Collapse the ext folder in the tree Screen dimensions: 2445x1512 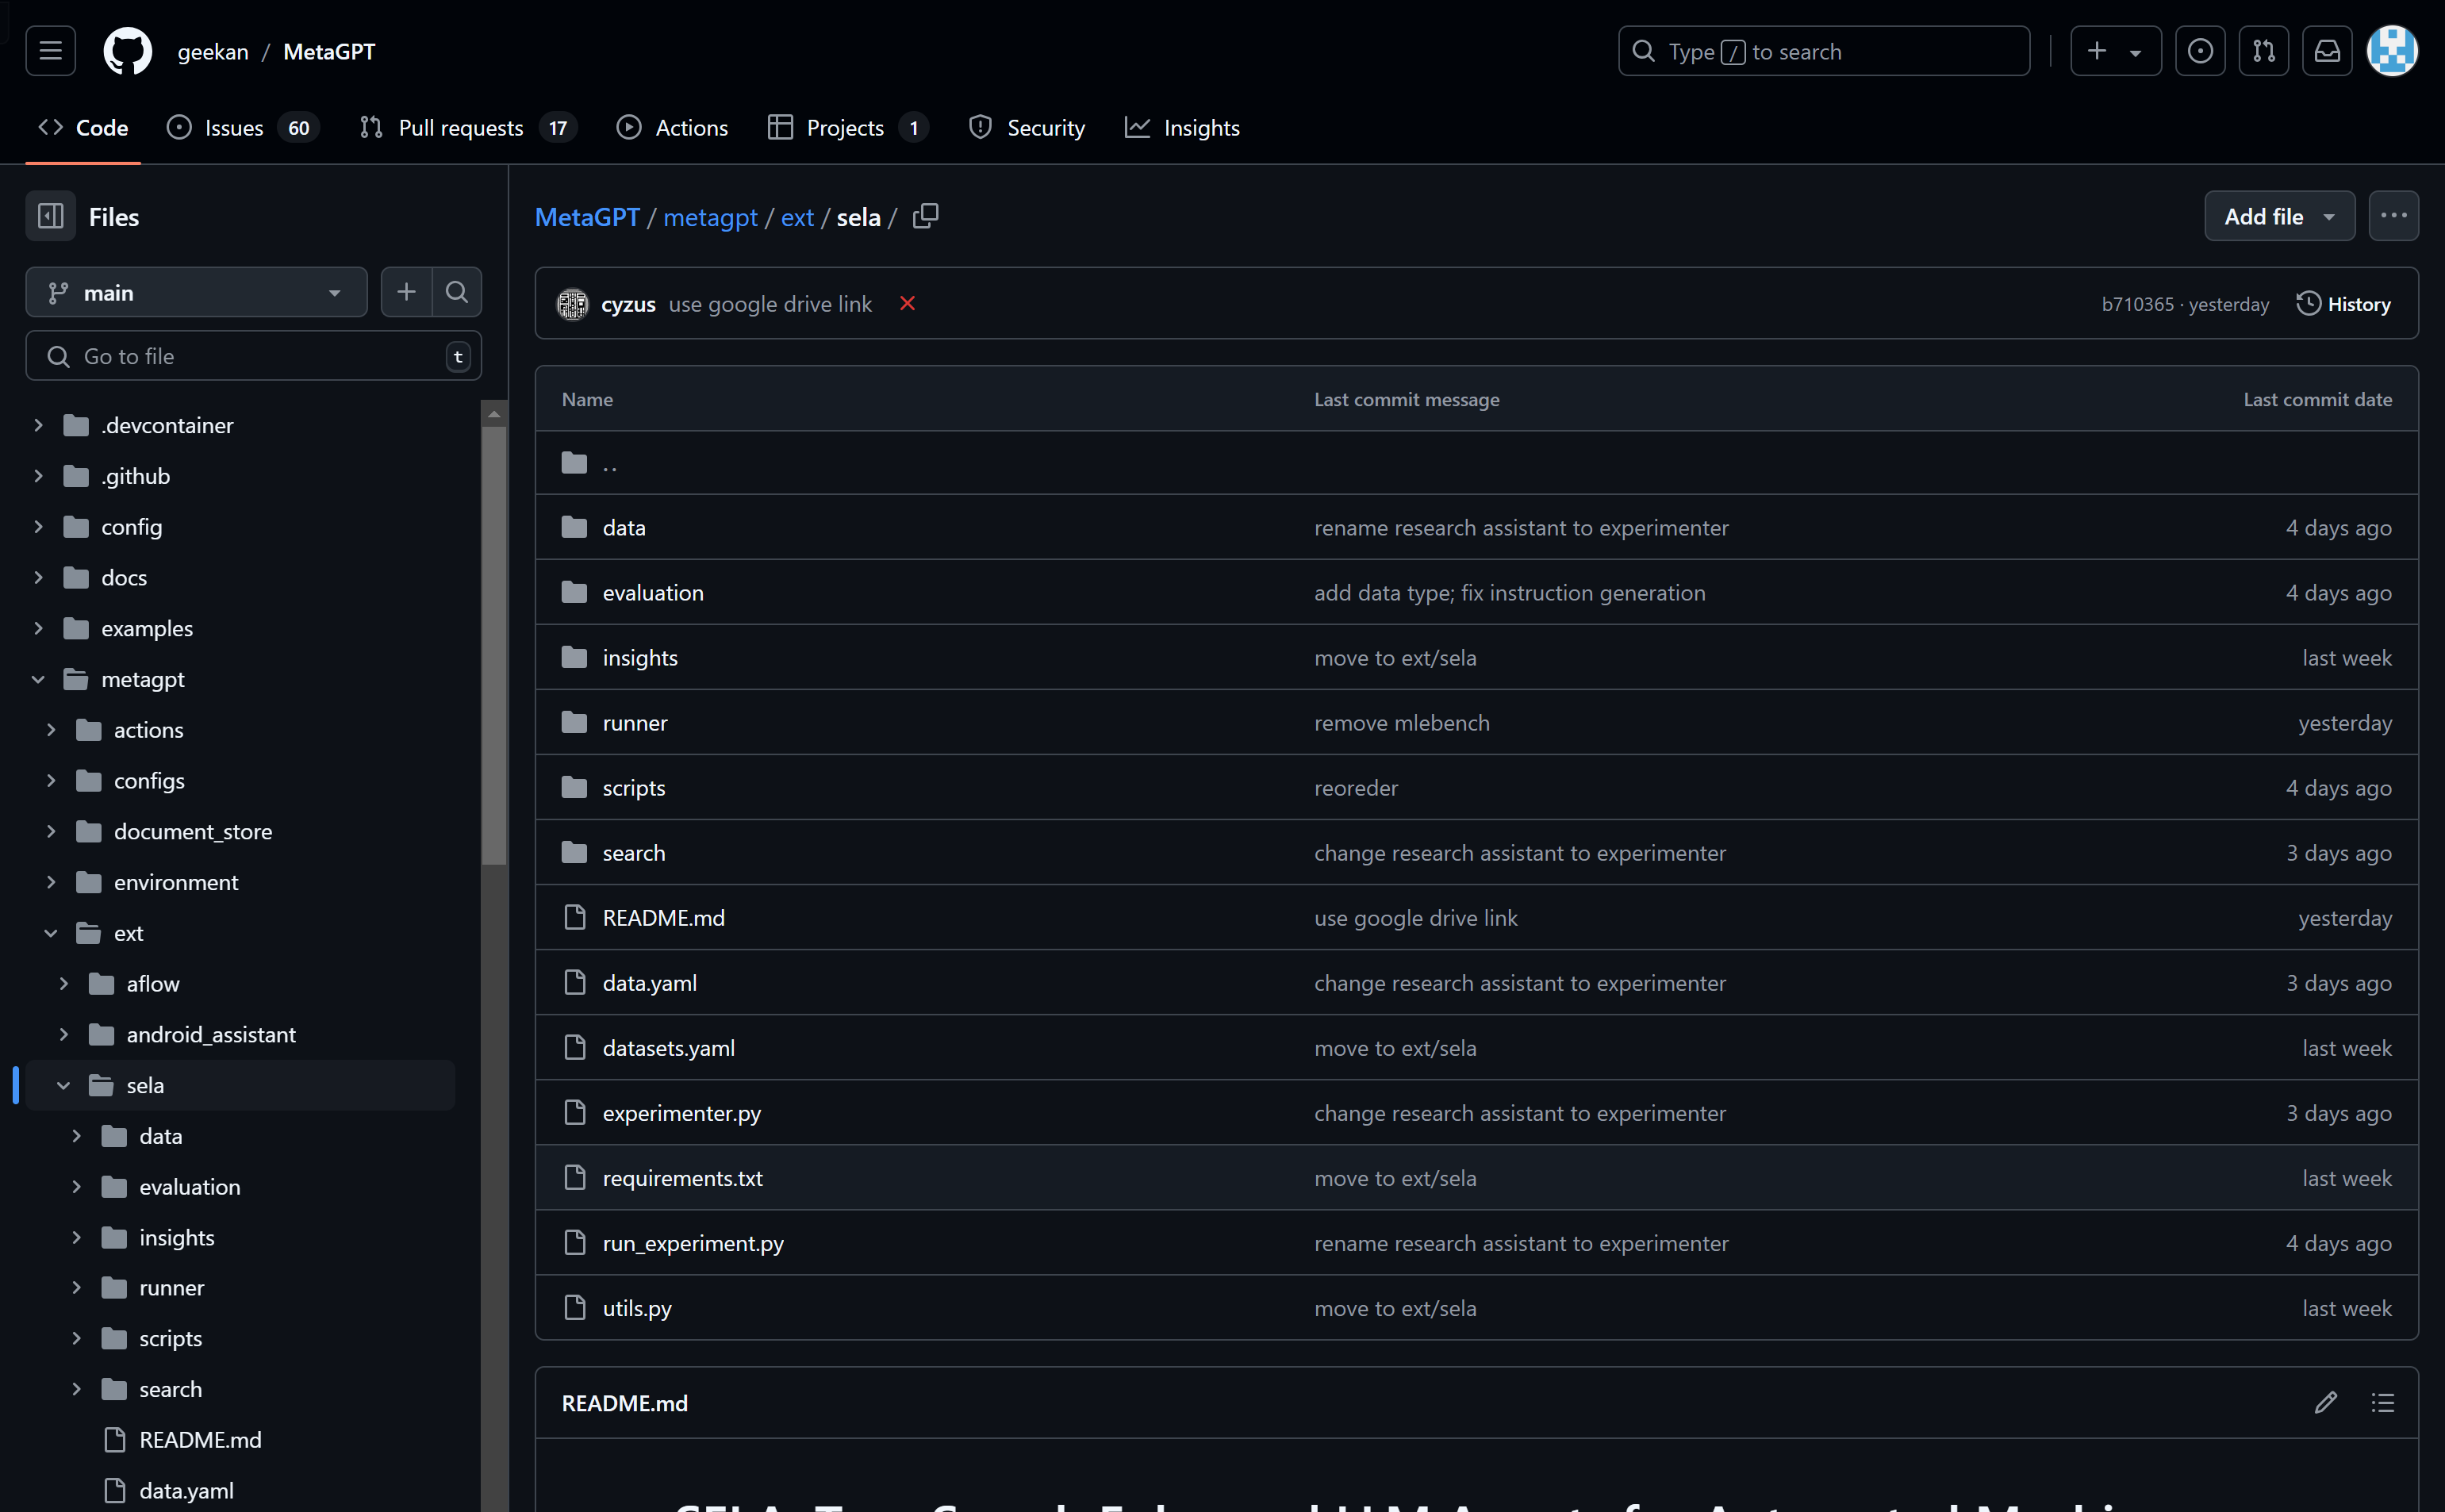[51, 933]
